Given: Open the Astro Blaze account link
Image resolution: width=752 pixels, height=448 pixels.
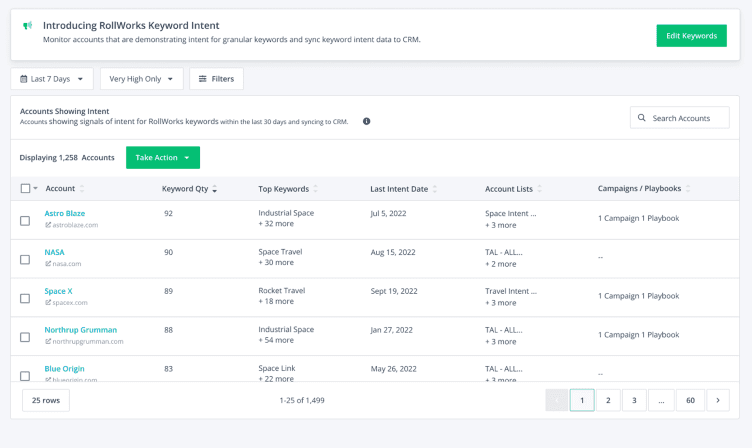Looking at the screenshot, I should pos(65,213).
